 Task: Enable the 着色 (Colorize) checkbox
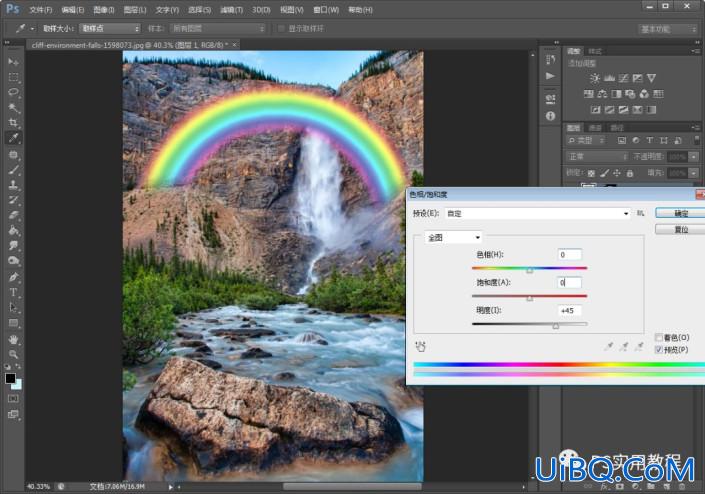pos(659,337)
